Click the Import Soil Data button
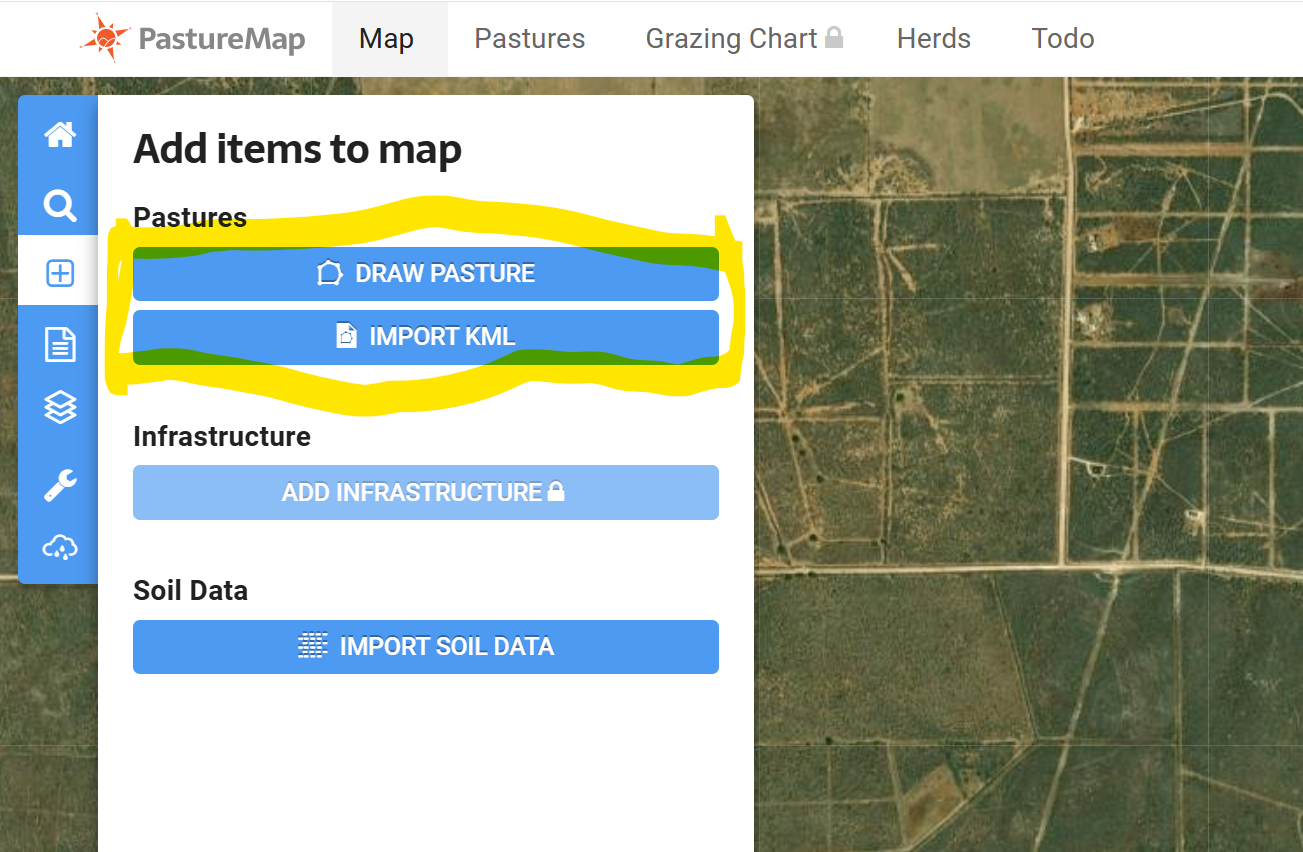The width and height of the screenshot is (1303, 852). click(x=426, y=647)
